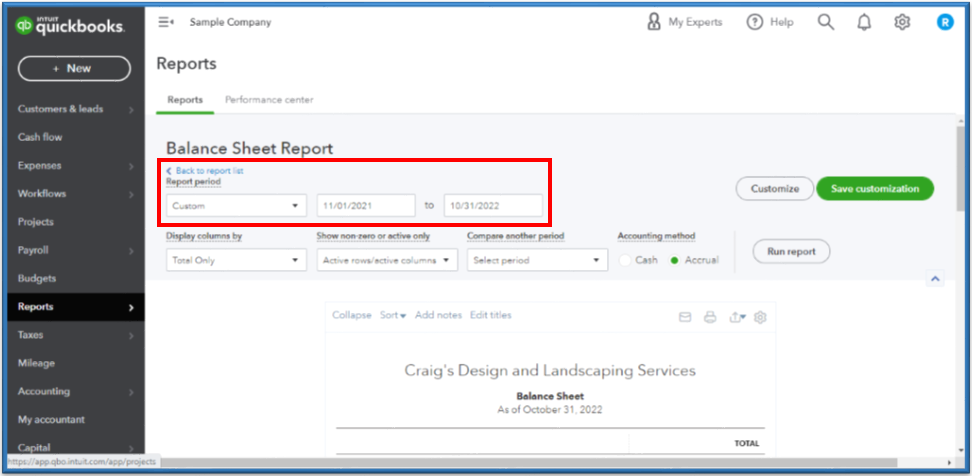Click the start date field 11/01/2021
972x476 pixels.
tap(366, 206)
